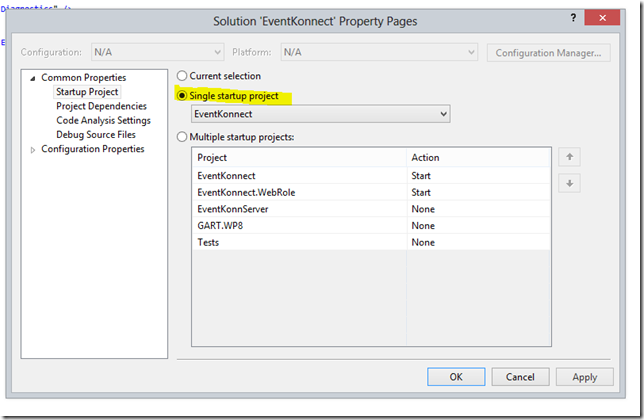
Task: Open the Project Dependencies page
Action: pos(101,106)
